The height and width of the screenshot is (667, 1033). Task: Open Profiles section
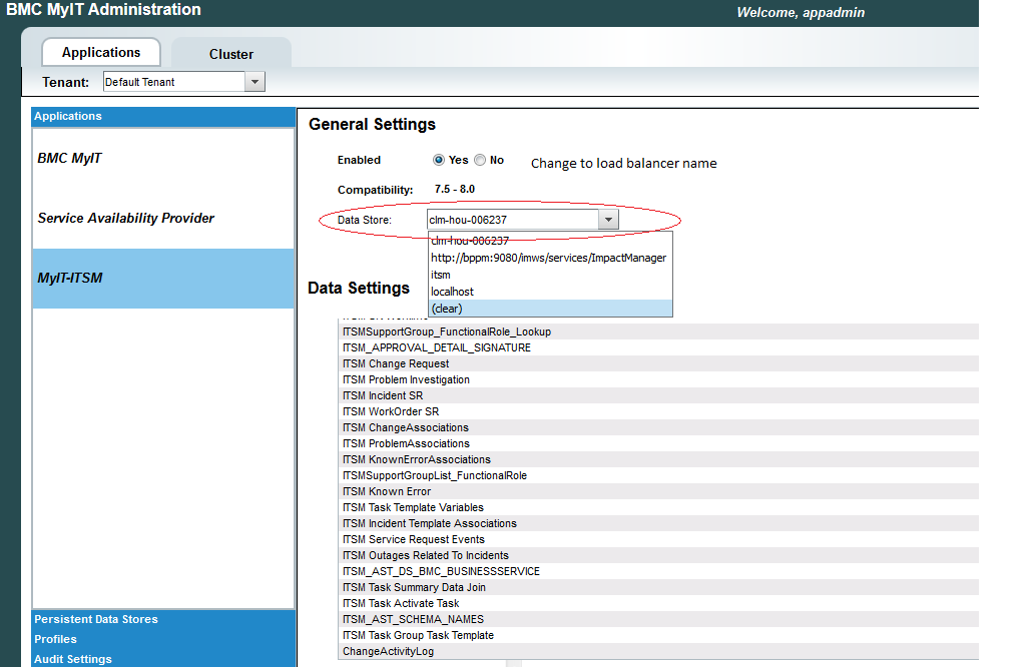(163, 639)
